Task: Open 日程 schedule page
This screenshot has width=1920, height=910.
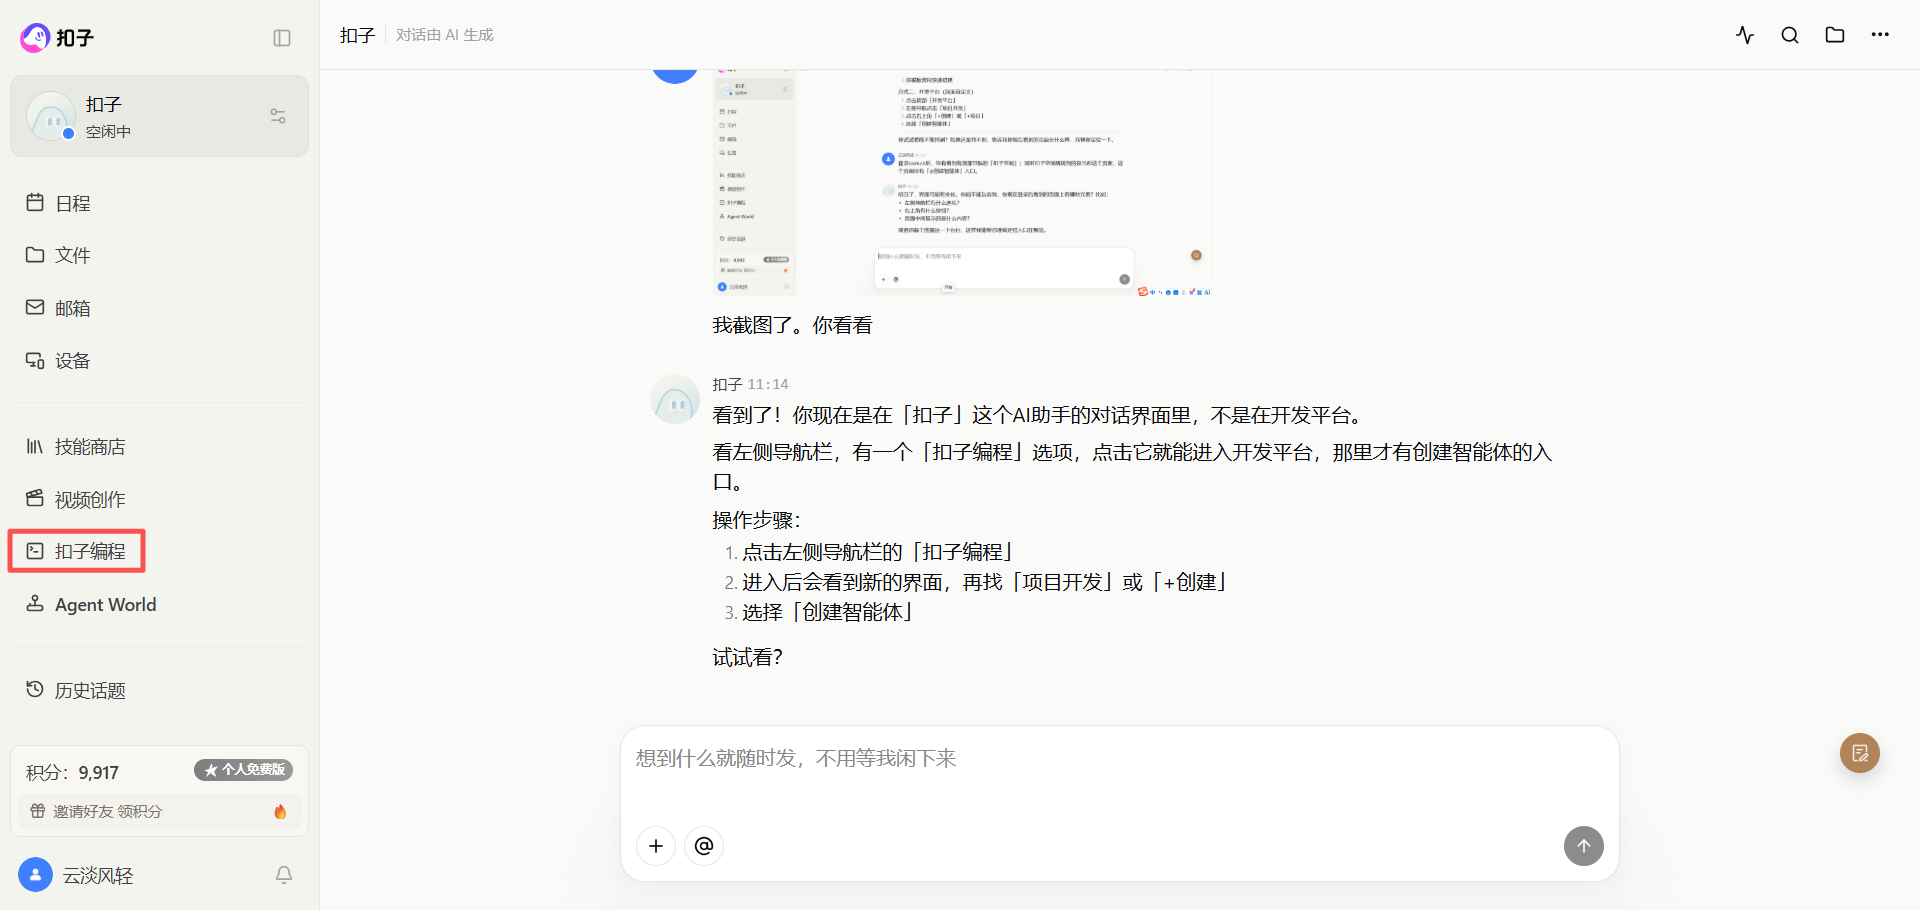Action: (x=159, y=203)
